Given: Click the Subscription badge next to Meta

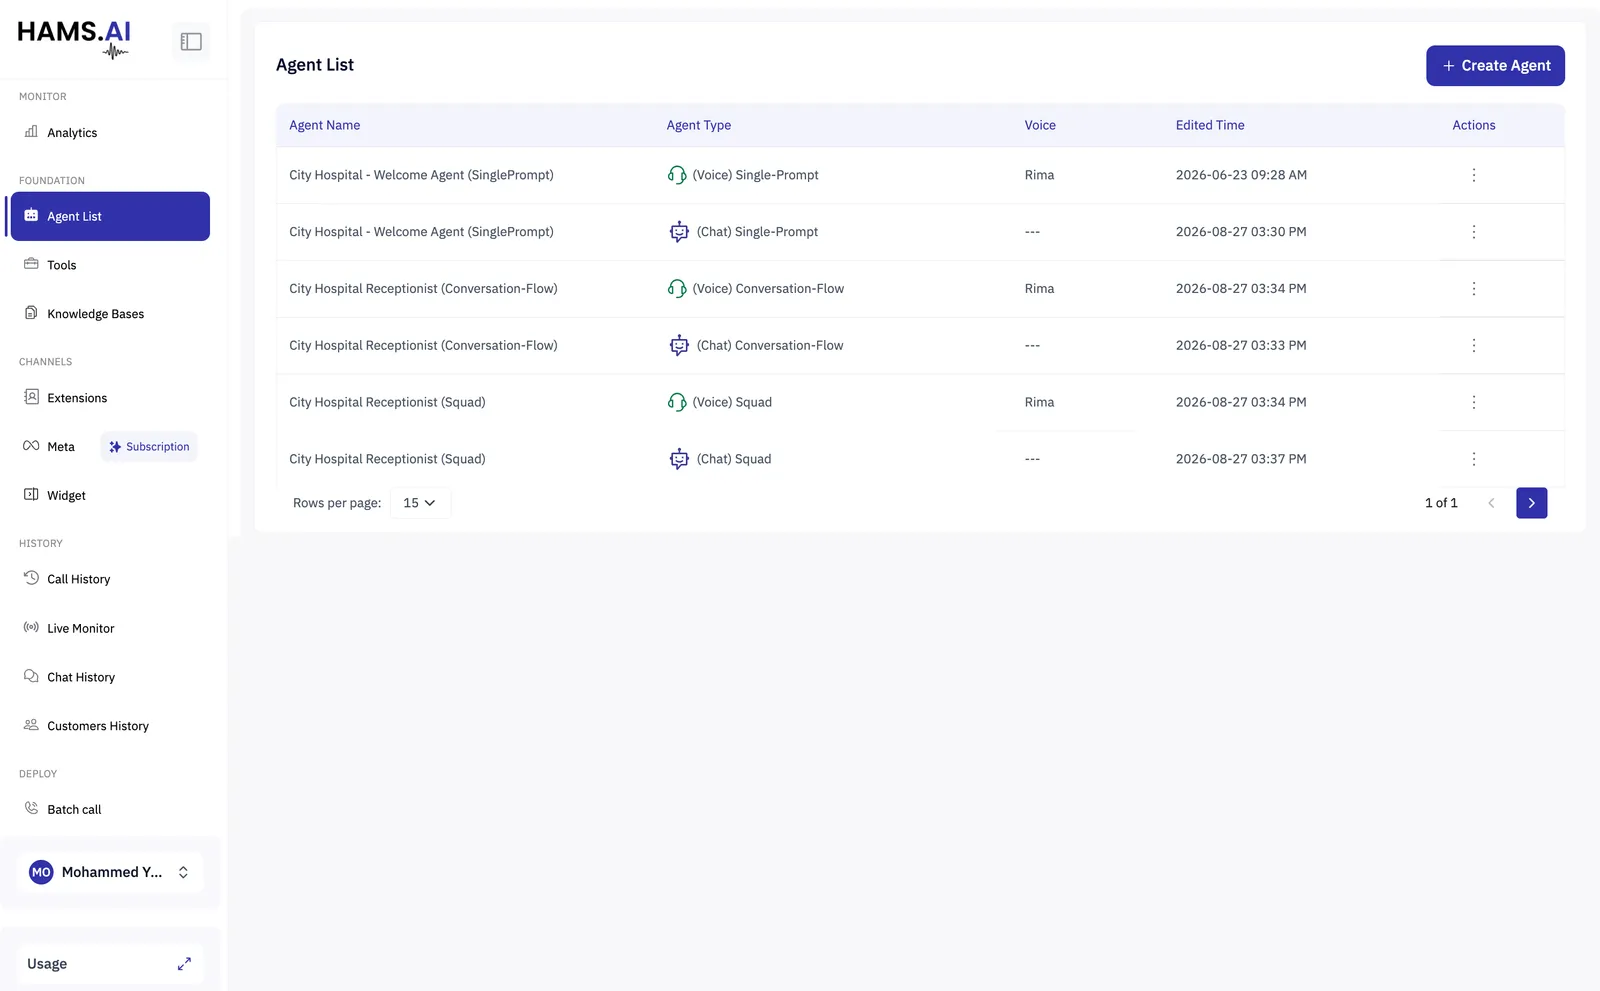Looking at the screenshot, I should coord(149,447).
